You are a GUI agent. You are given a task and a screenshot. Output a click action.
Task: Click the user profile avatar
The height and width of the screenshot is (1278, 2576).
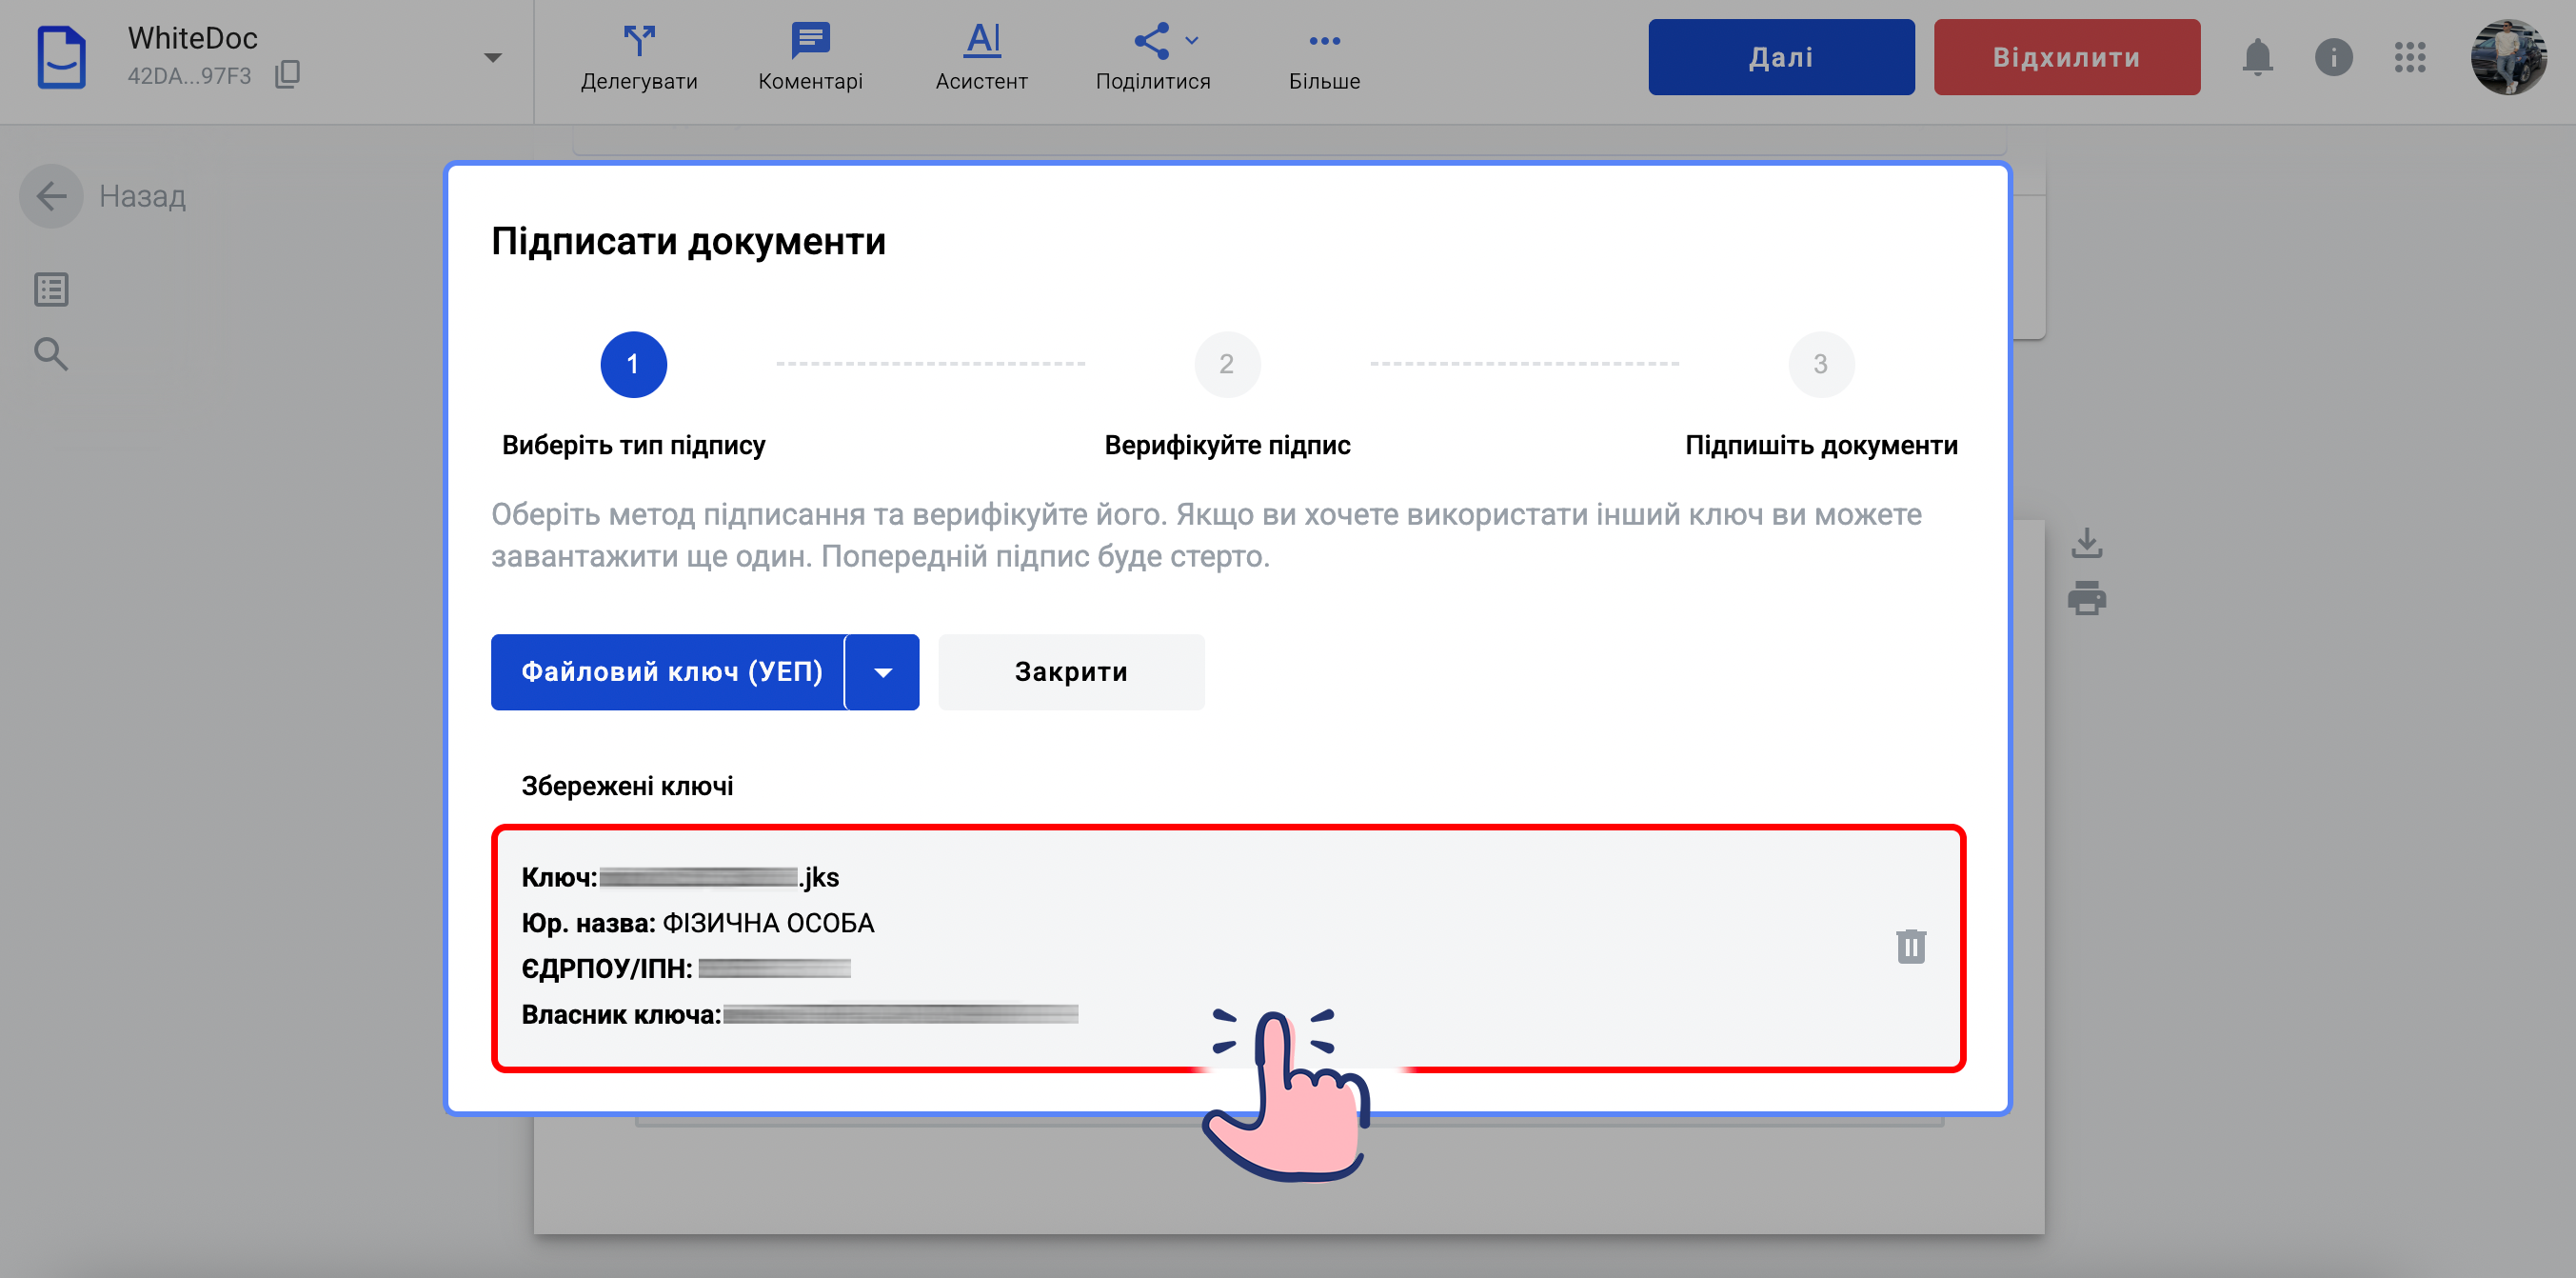click(x=2507, y=57)
